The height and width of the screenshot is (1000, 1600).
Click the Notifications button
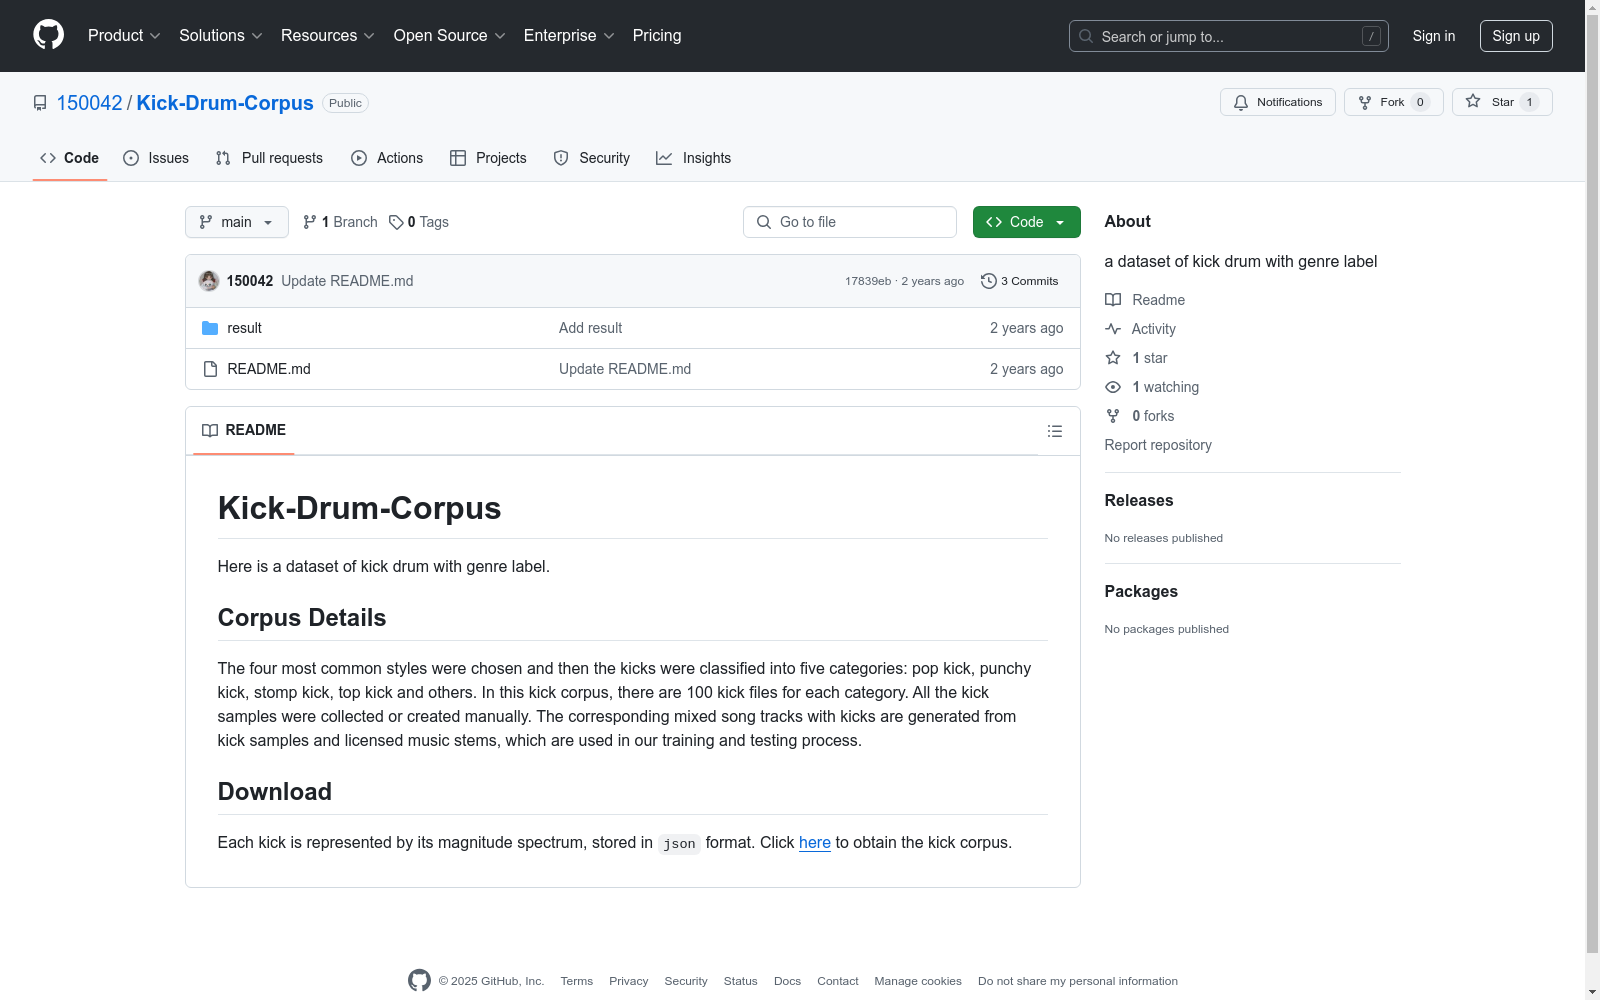pyautogui.click(x=1278, y=102)
